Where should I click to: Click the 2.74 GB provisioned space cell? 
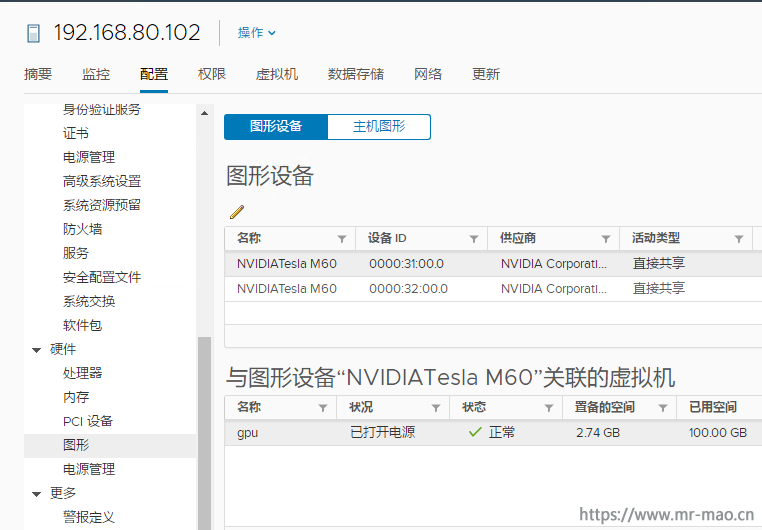598,432
